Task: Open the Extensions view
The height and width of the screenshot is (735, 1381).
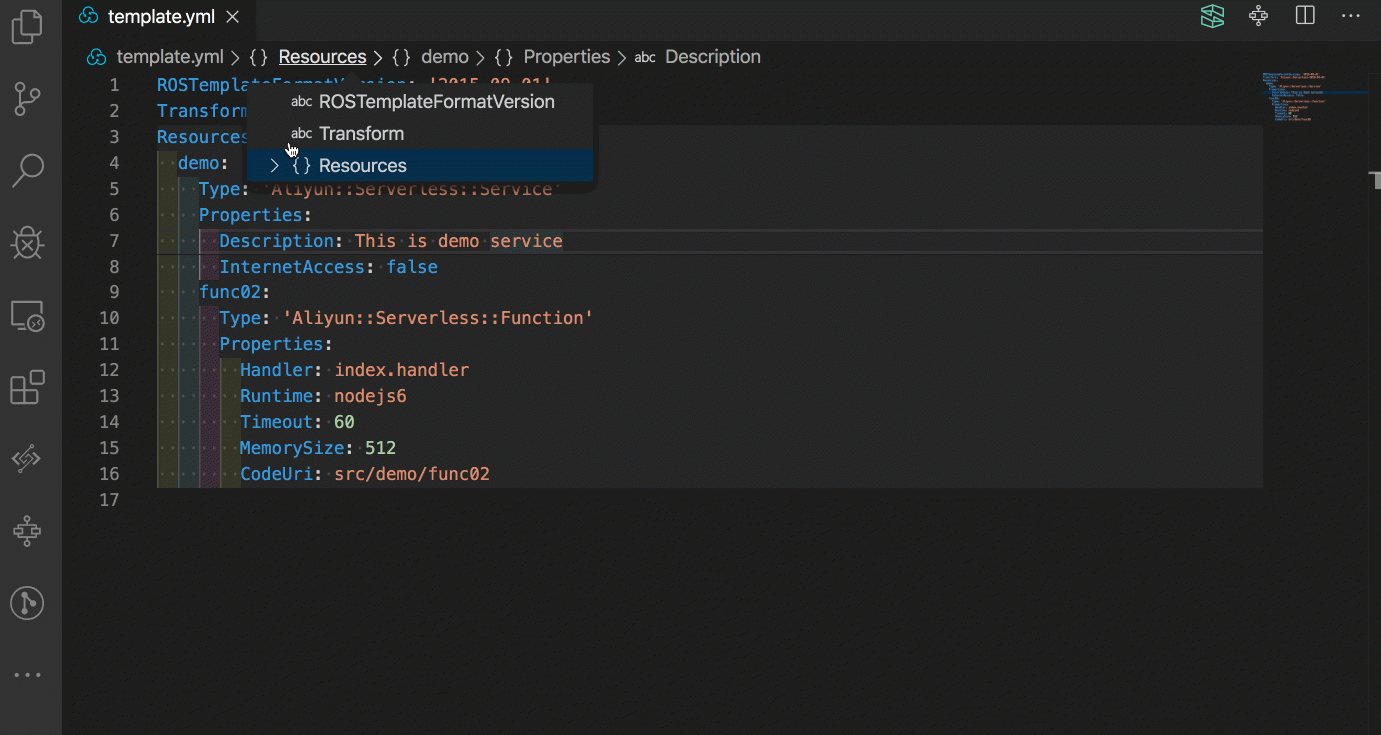Action: click(x=27, y=387)
